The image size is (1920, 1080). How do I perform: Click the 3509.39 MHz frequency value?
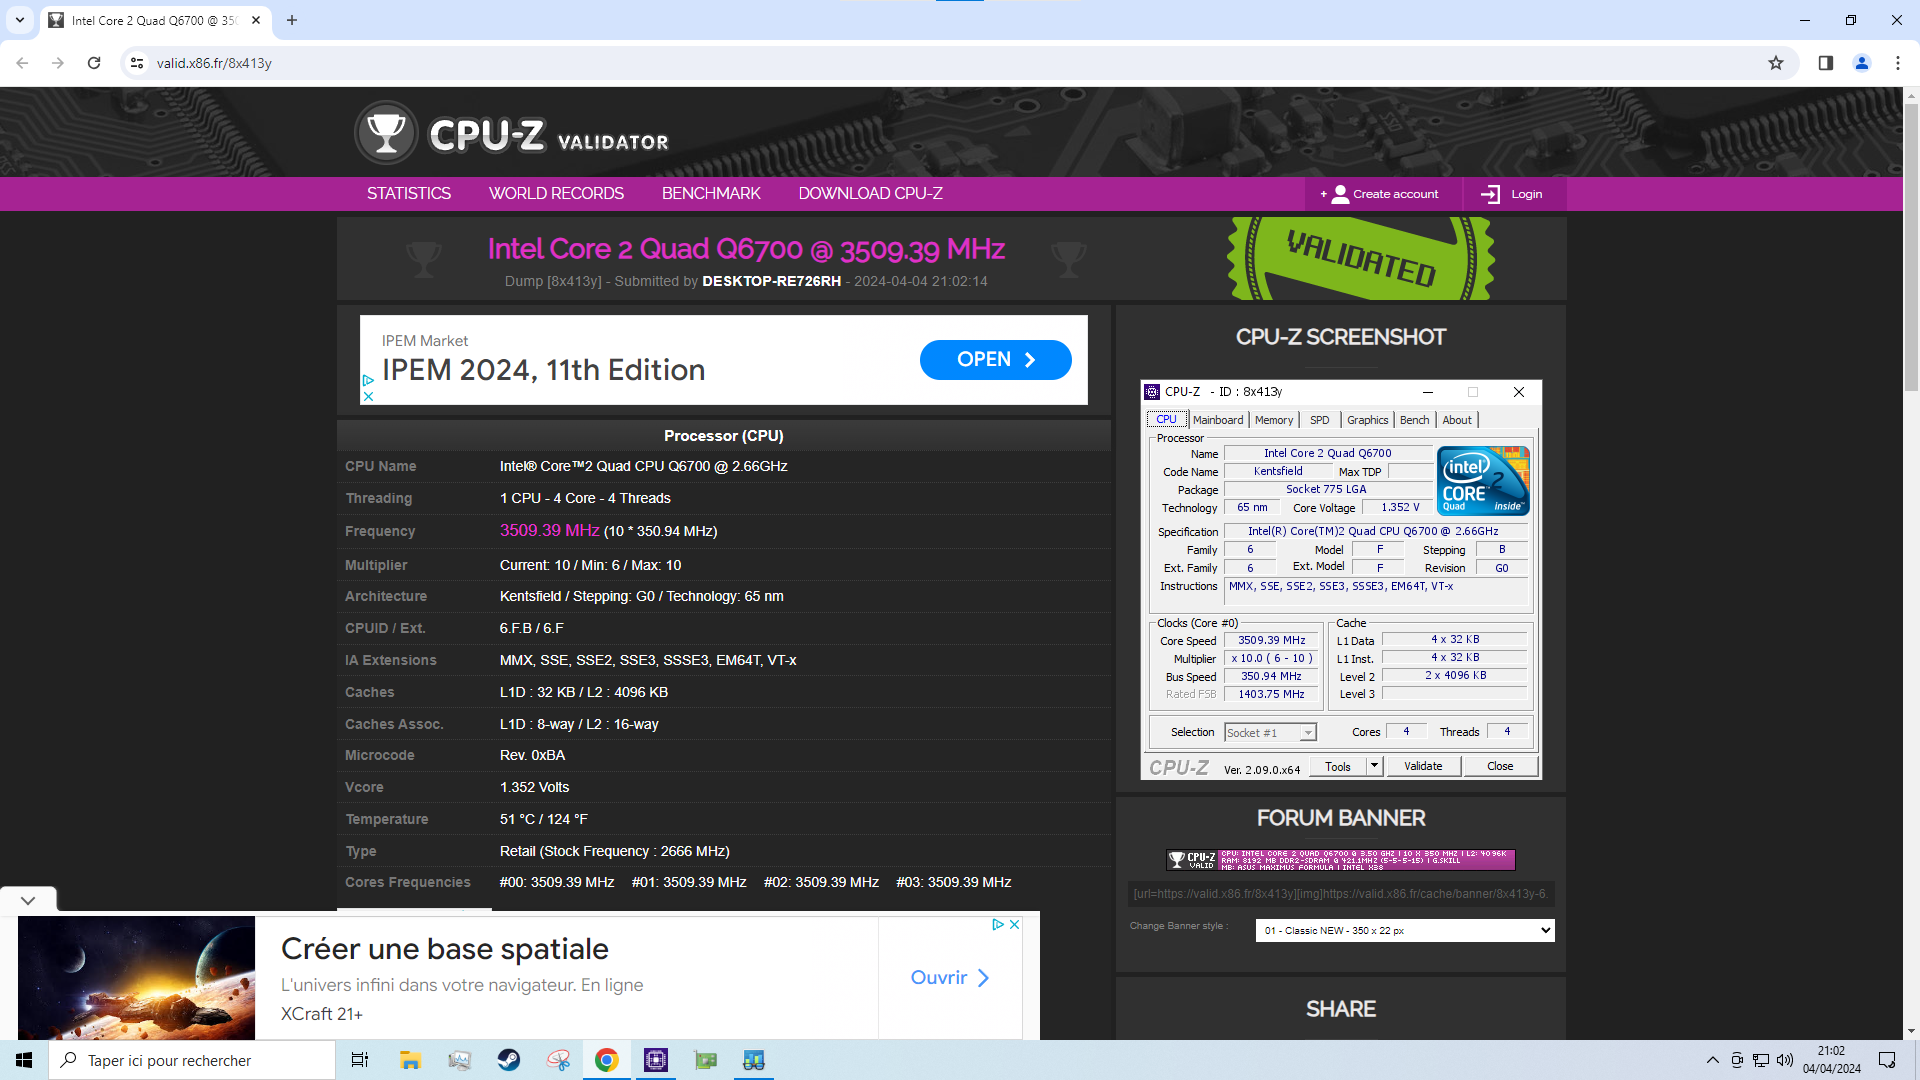pos(549,530)
